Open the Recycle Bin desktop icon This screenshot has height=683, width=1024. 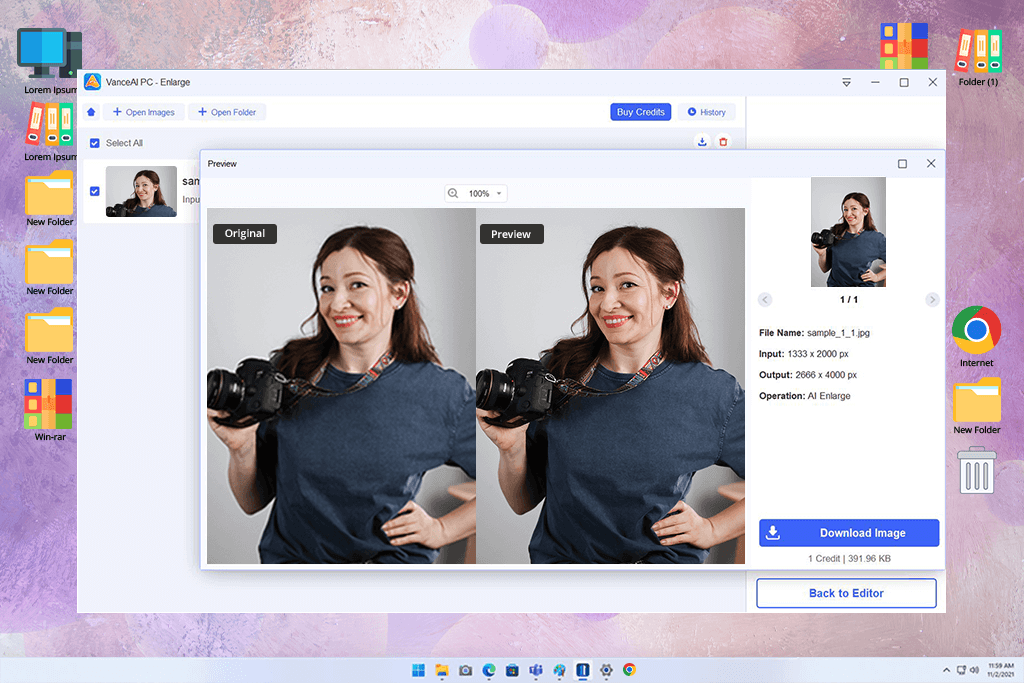(977, 470)
